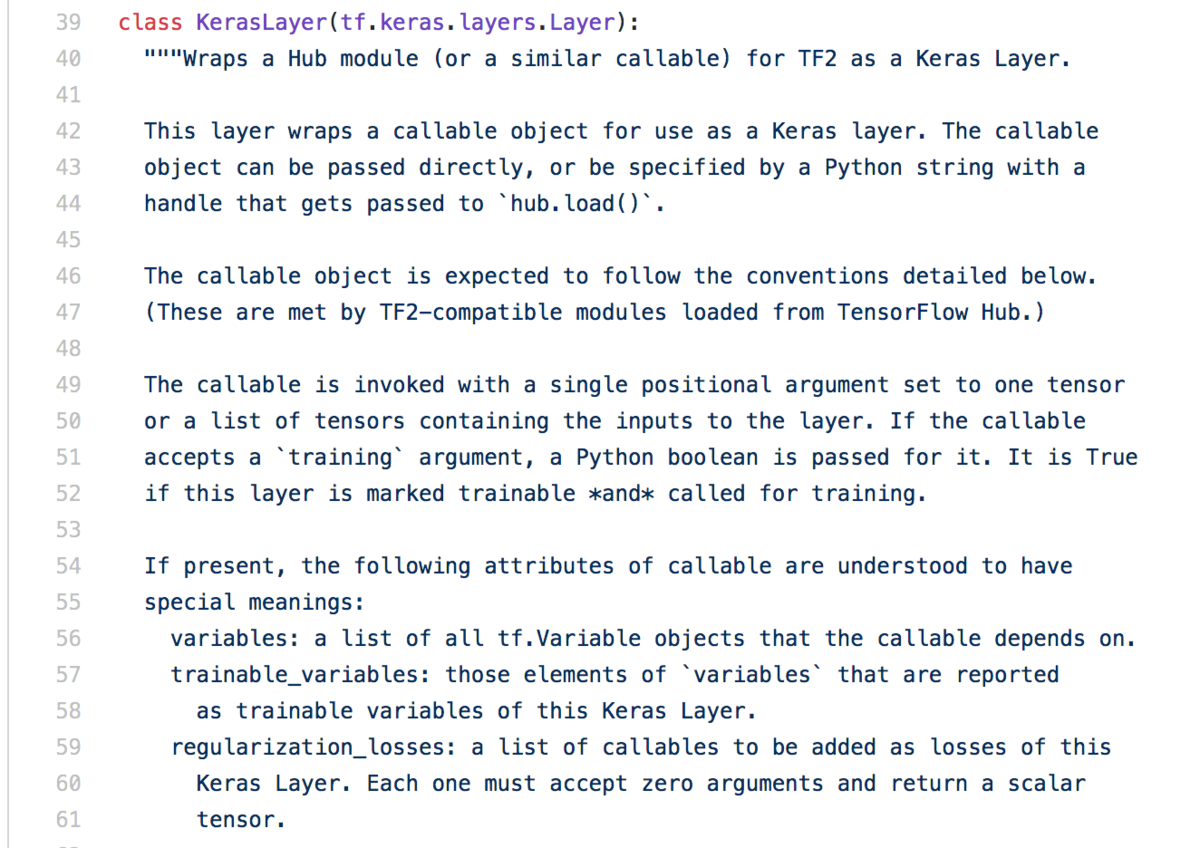The height and width of the screenshot is (848, 1200).
Task: Click line number 49
Action: point(68,385)
